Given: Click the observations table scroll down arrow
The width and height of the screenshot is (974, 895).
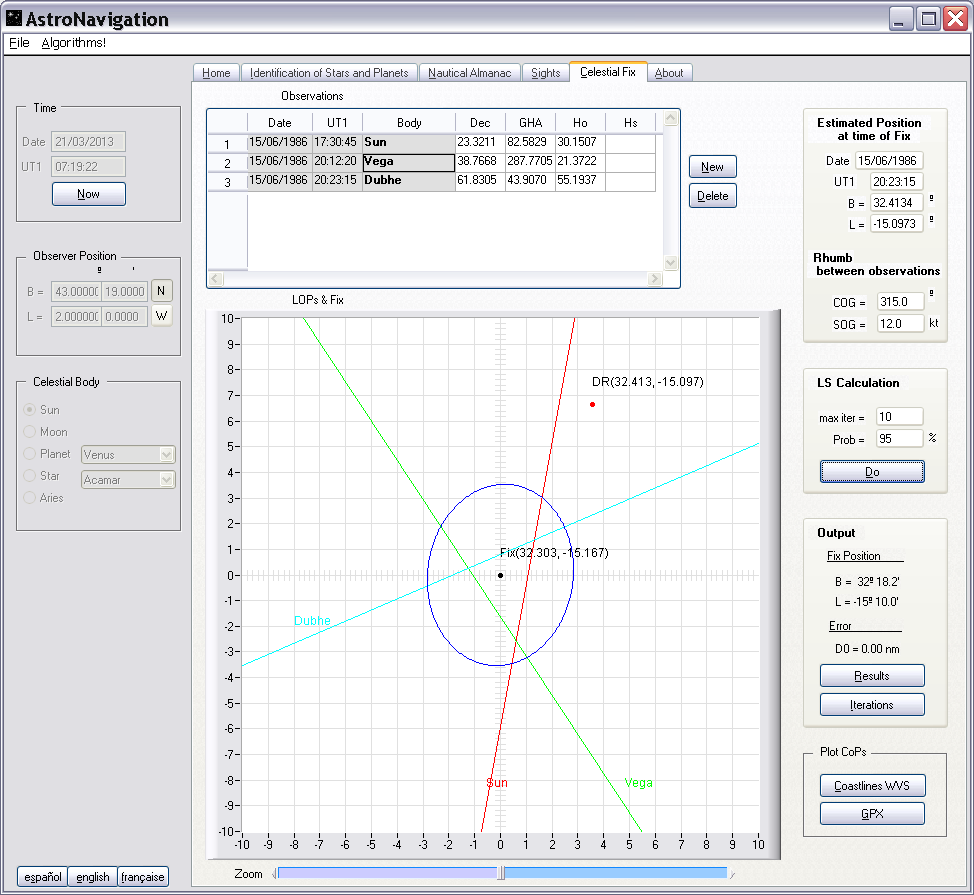Looking at the screenshot, I should 671,262.
